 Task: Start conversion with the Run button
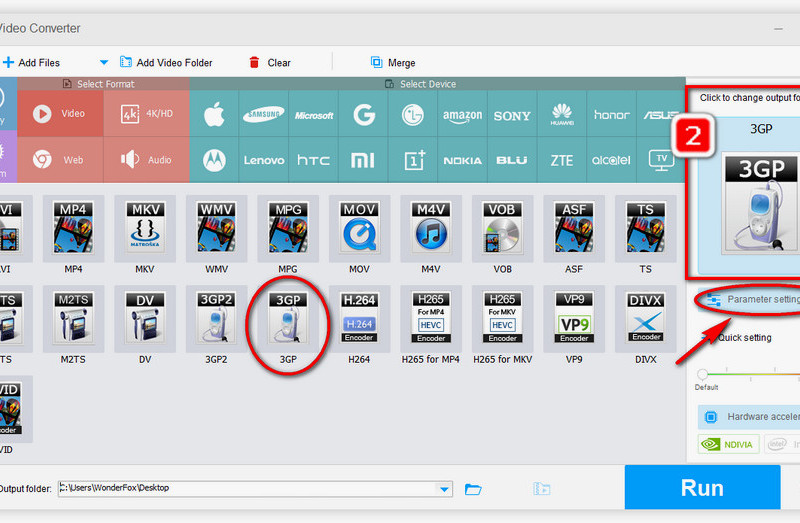coord(703,487)
